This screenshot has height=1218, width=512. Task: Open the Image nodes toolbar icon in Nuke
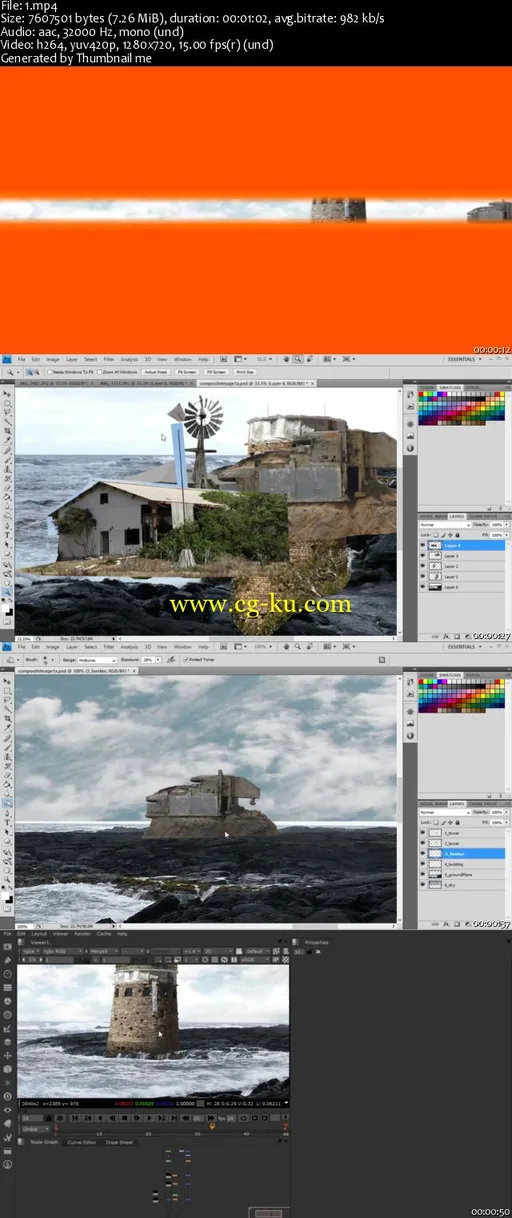[x=7, y=946]
